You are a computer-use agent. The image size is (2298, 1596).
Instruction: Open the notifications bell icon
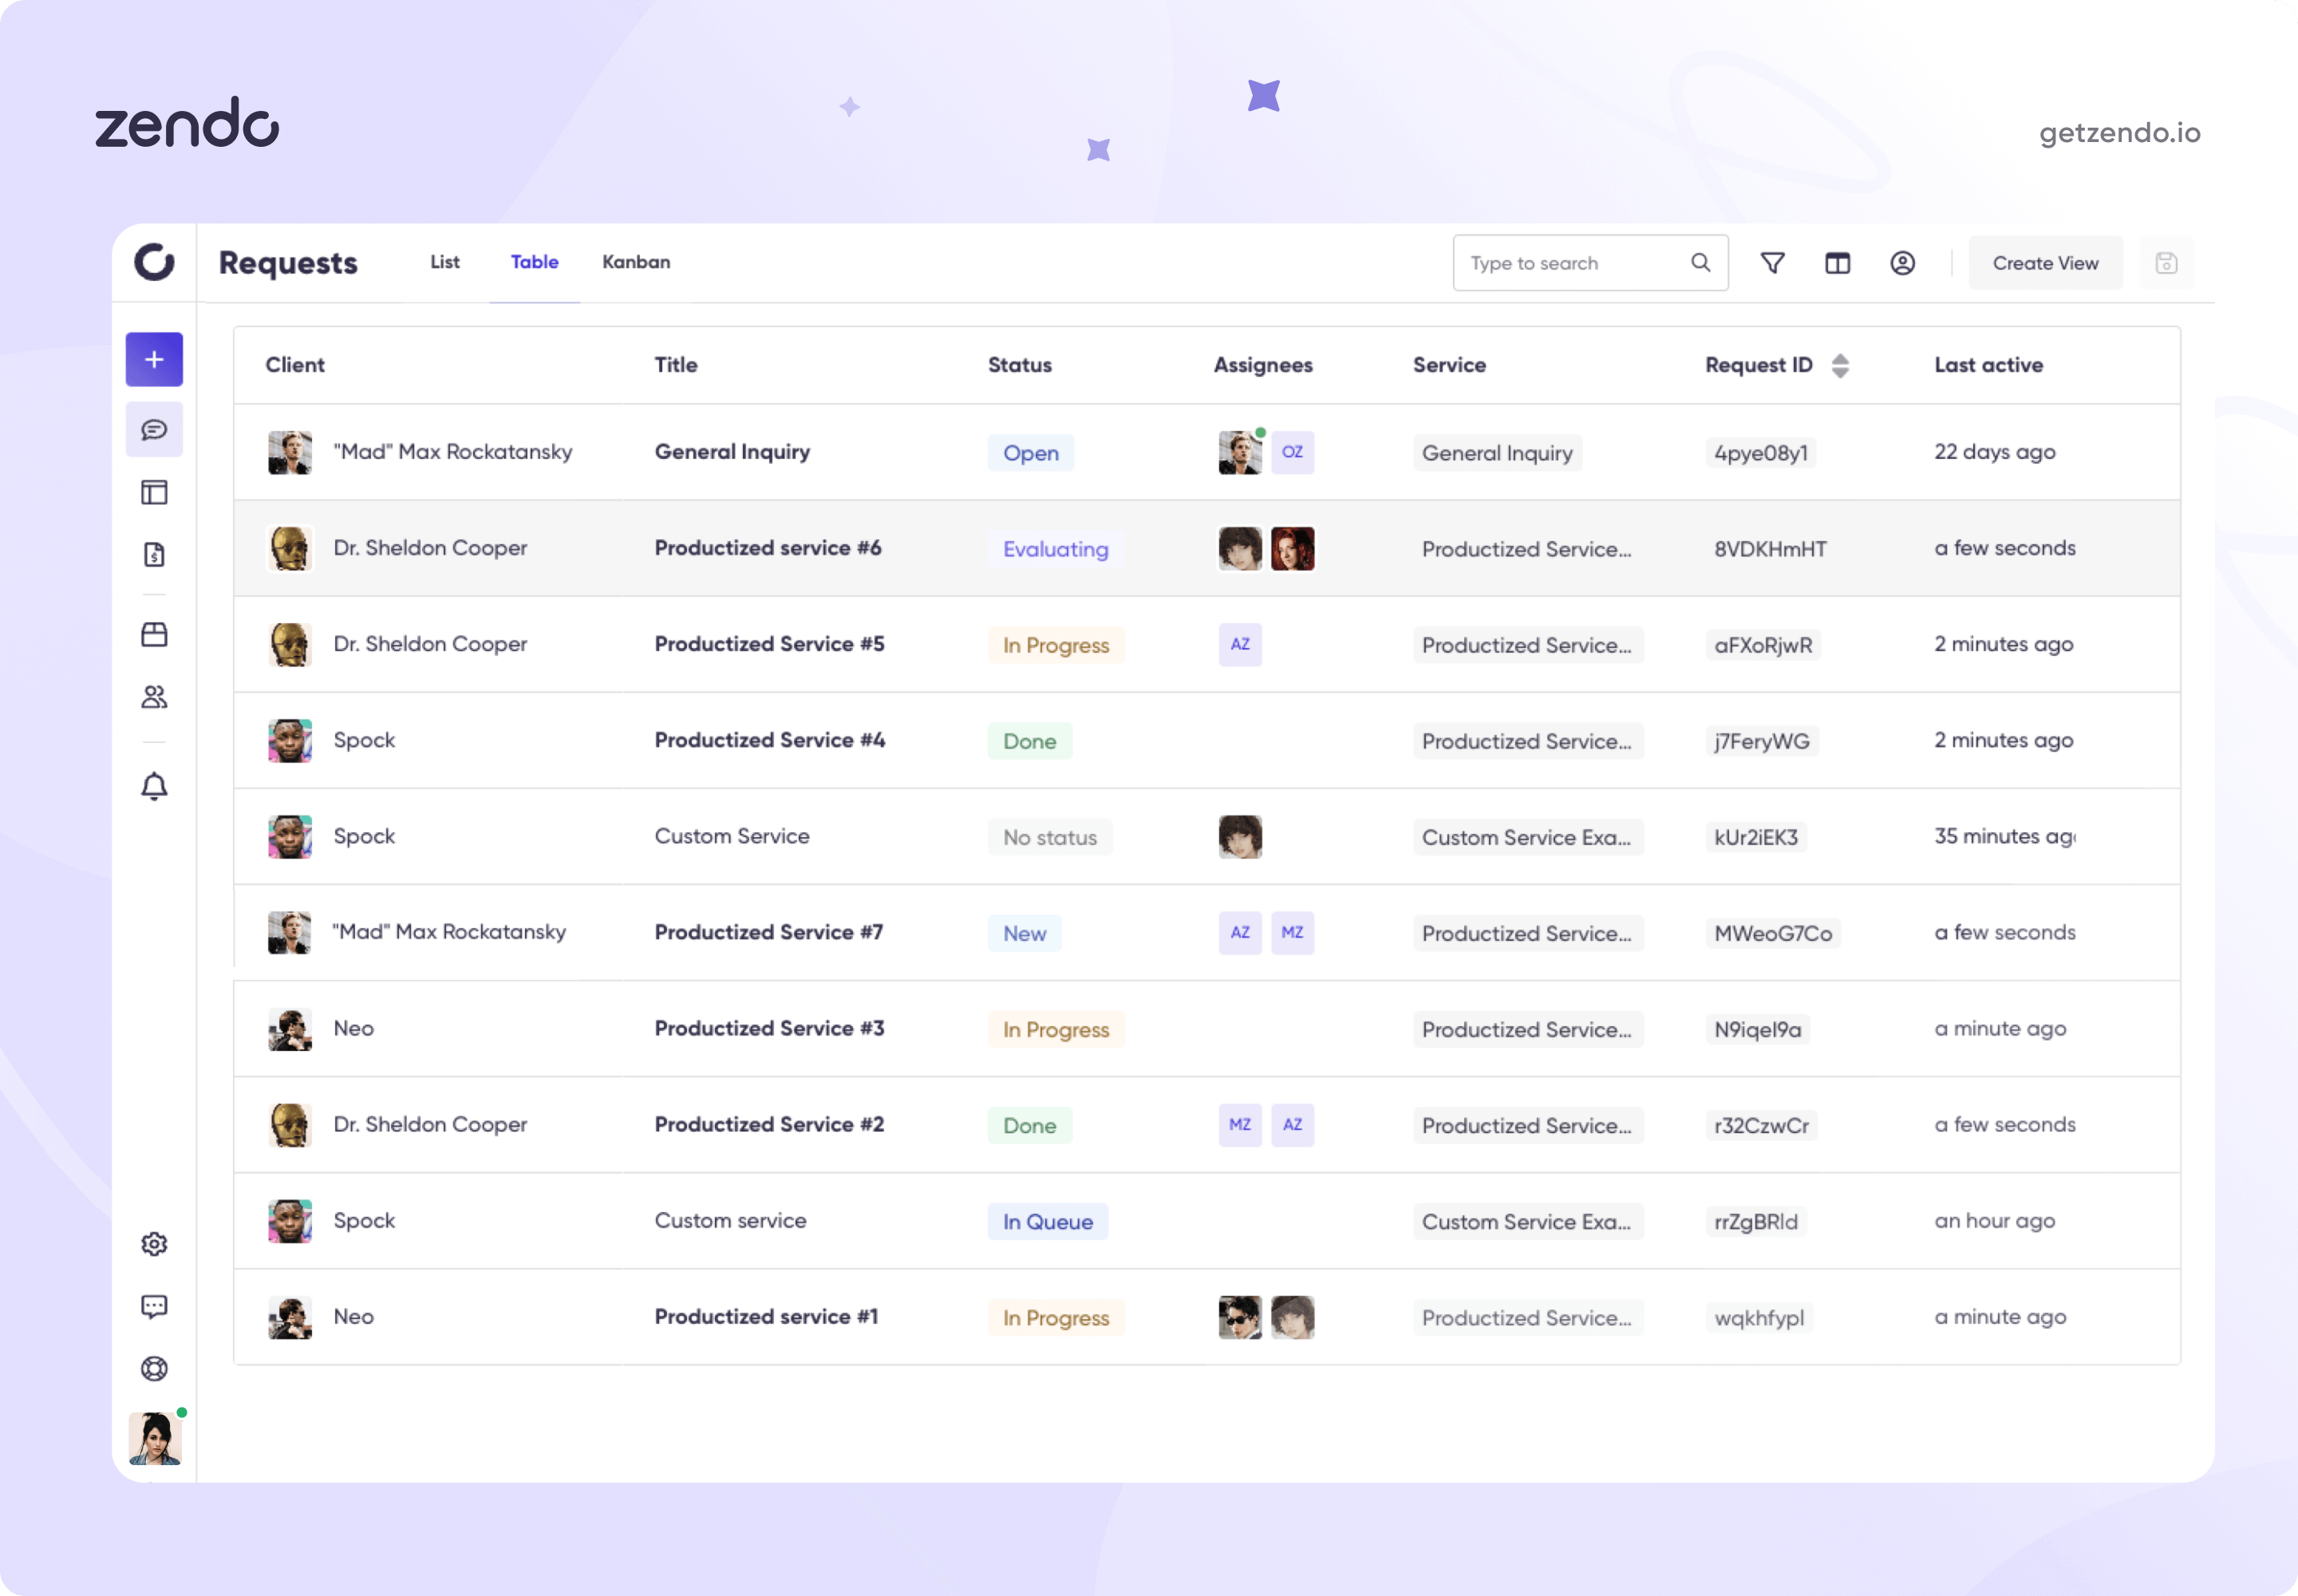tap(154, 787)
